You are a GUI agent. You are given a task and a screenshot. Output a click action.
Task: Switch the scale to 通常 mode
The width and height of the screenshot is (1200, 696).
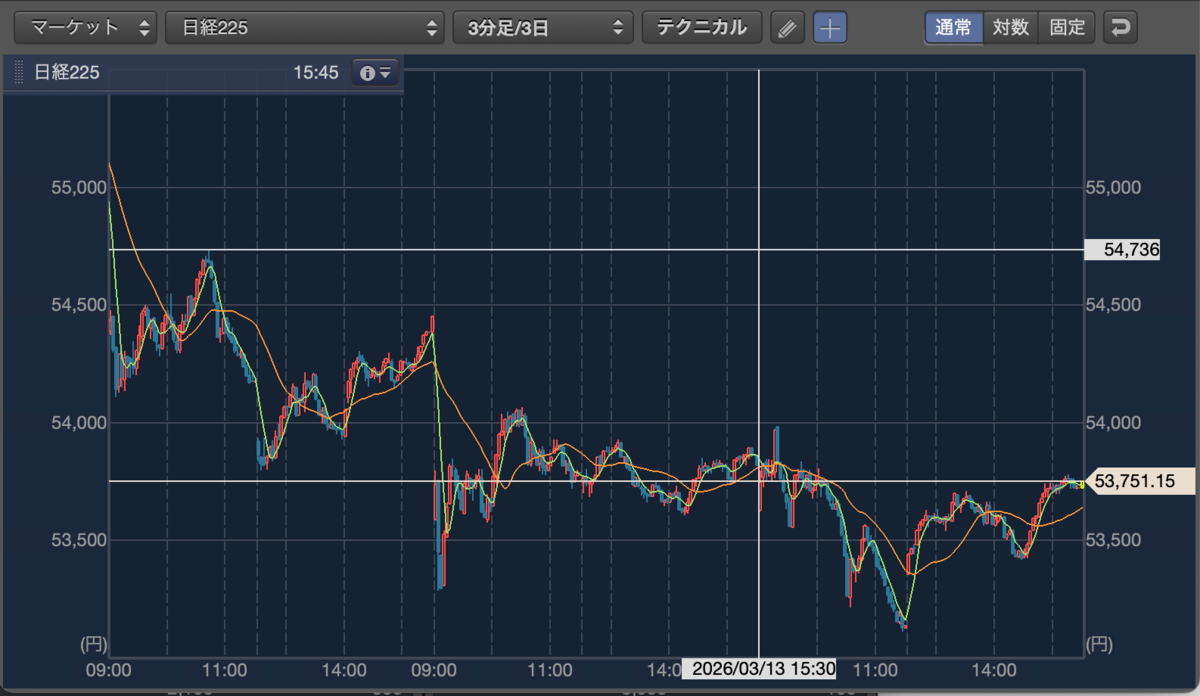(953, 27)
